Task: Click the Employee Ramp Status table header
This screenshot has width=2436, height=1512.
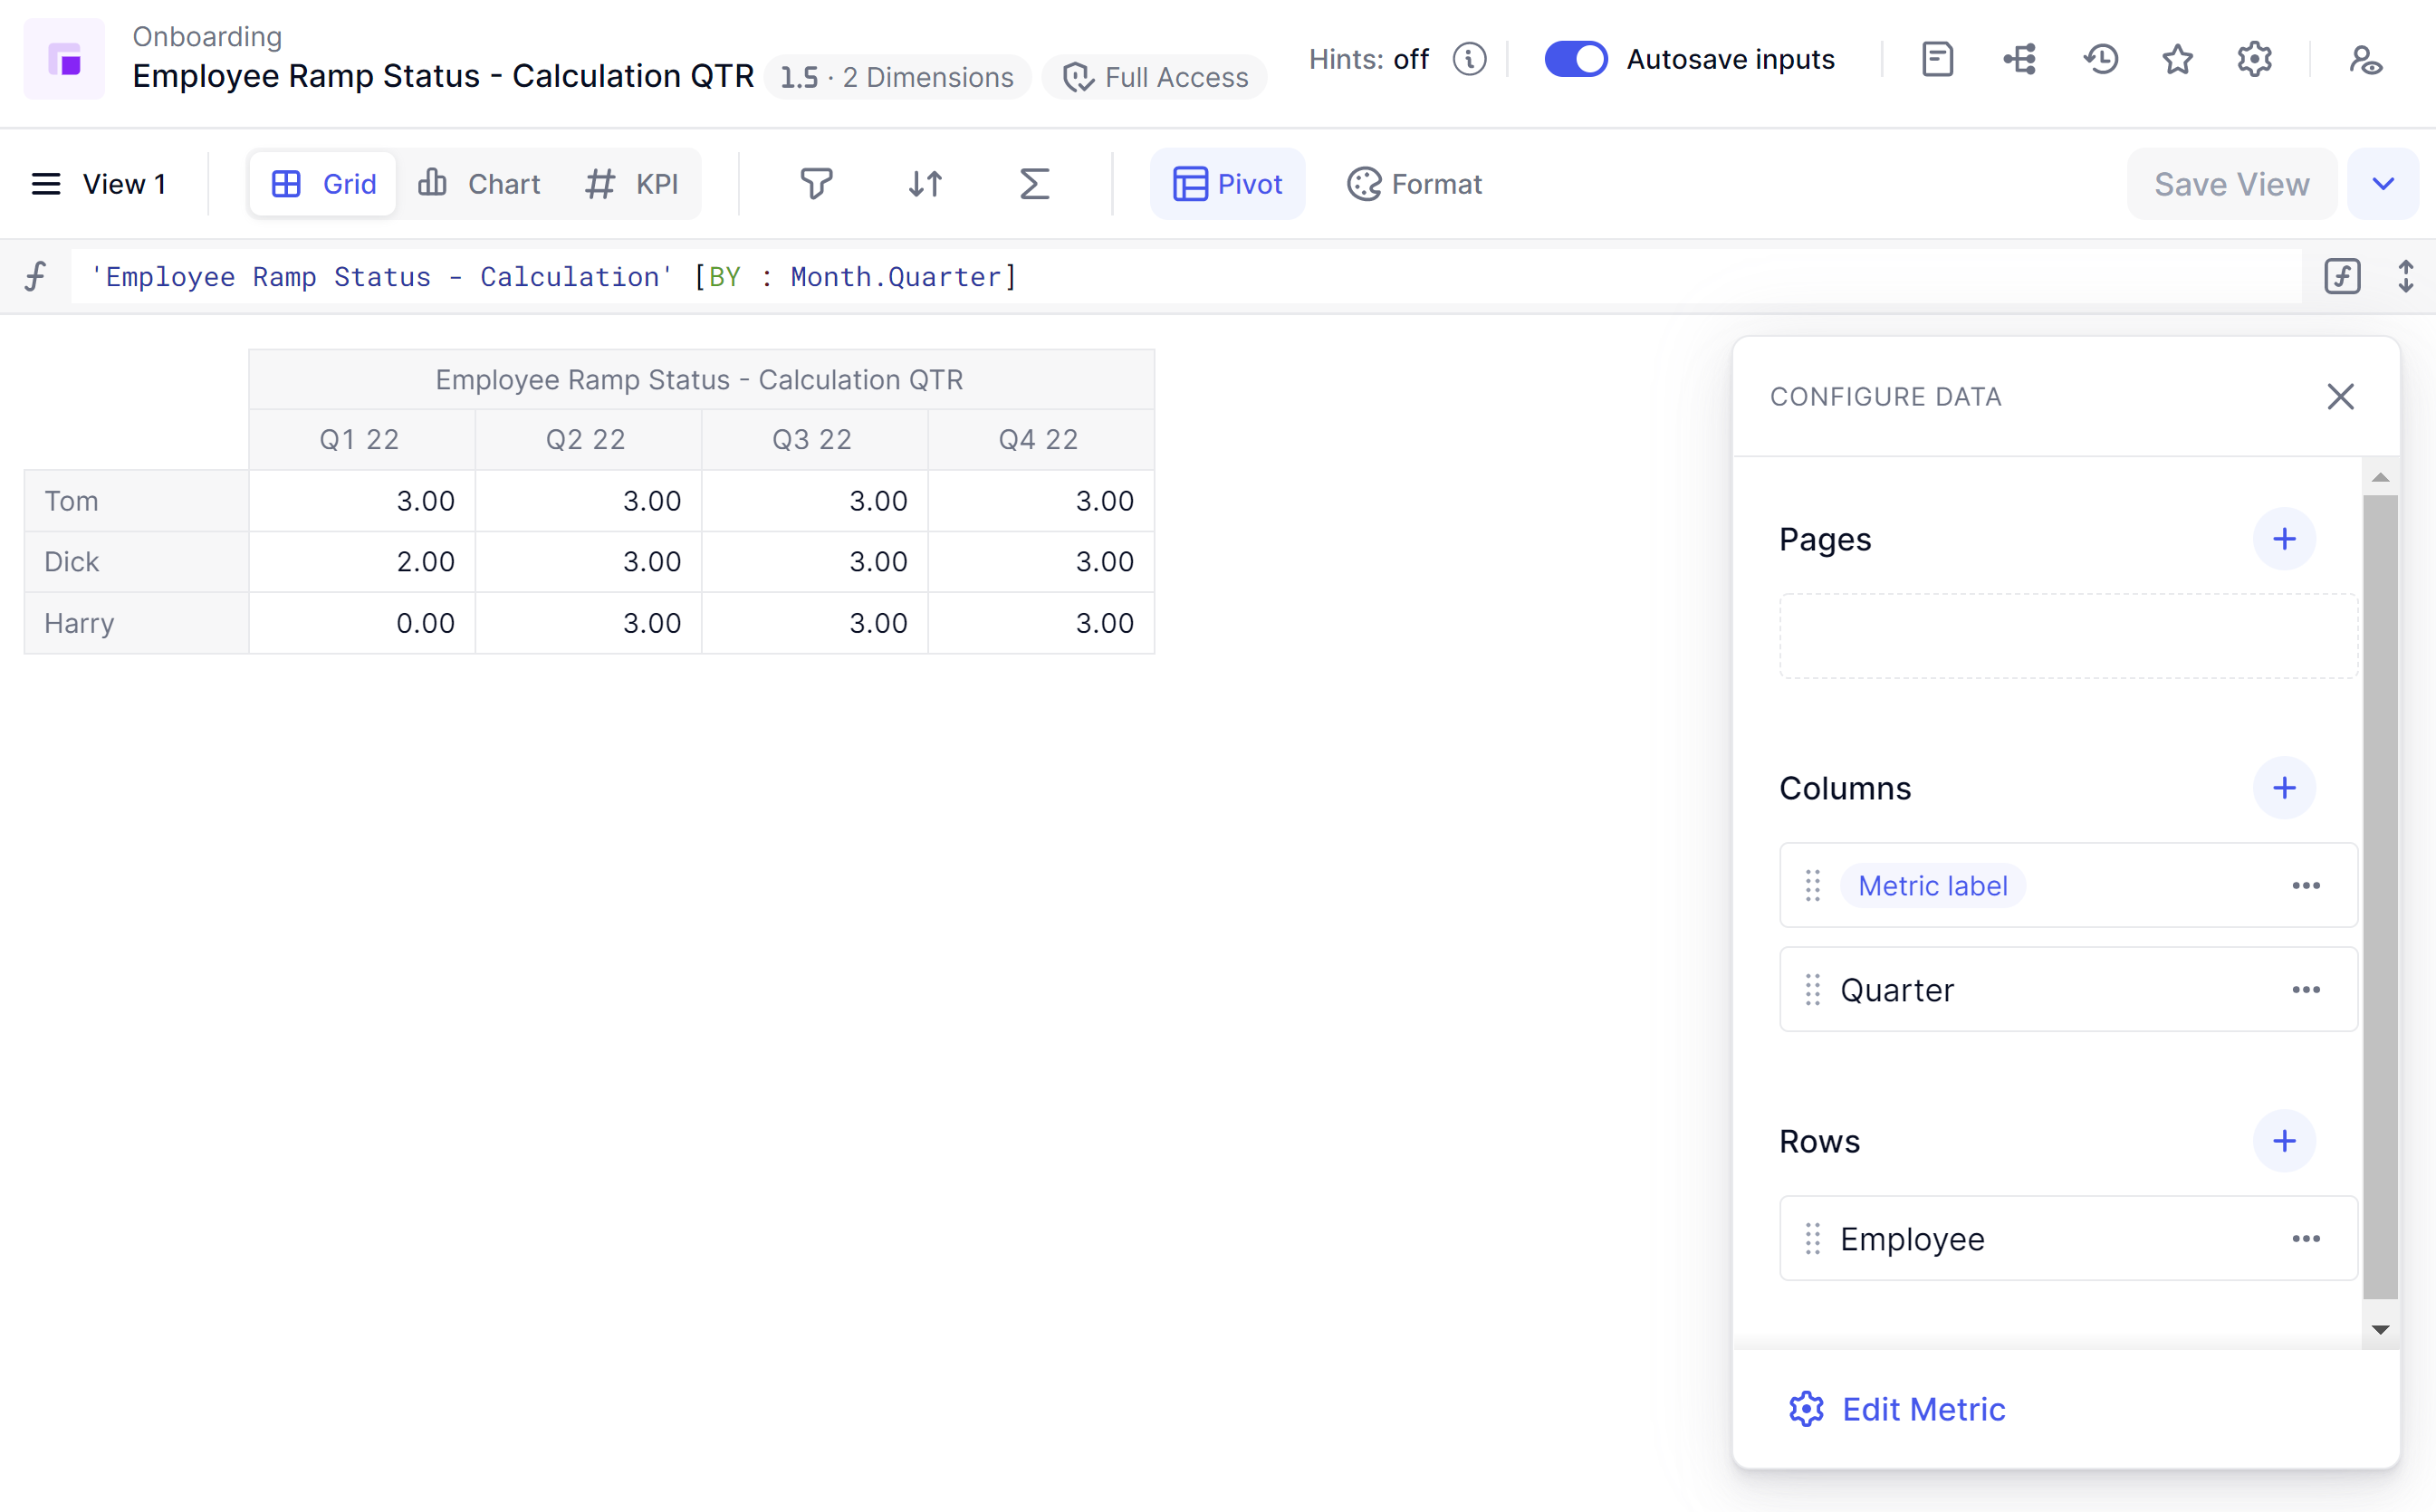Action: [701, 380]
